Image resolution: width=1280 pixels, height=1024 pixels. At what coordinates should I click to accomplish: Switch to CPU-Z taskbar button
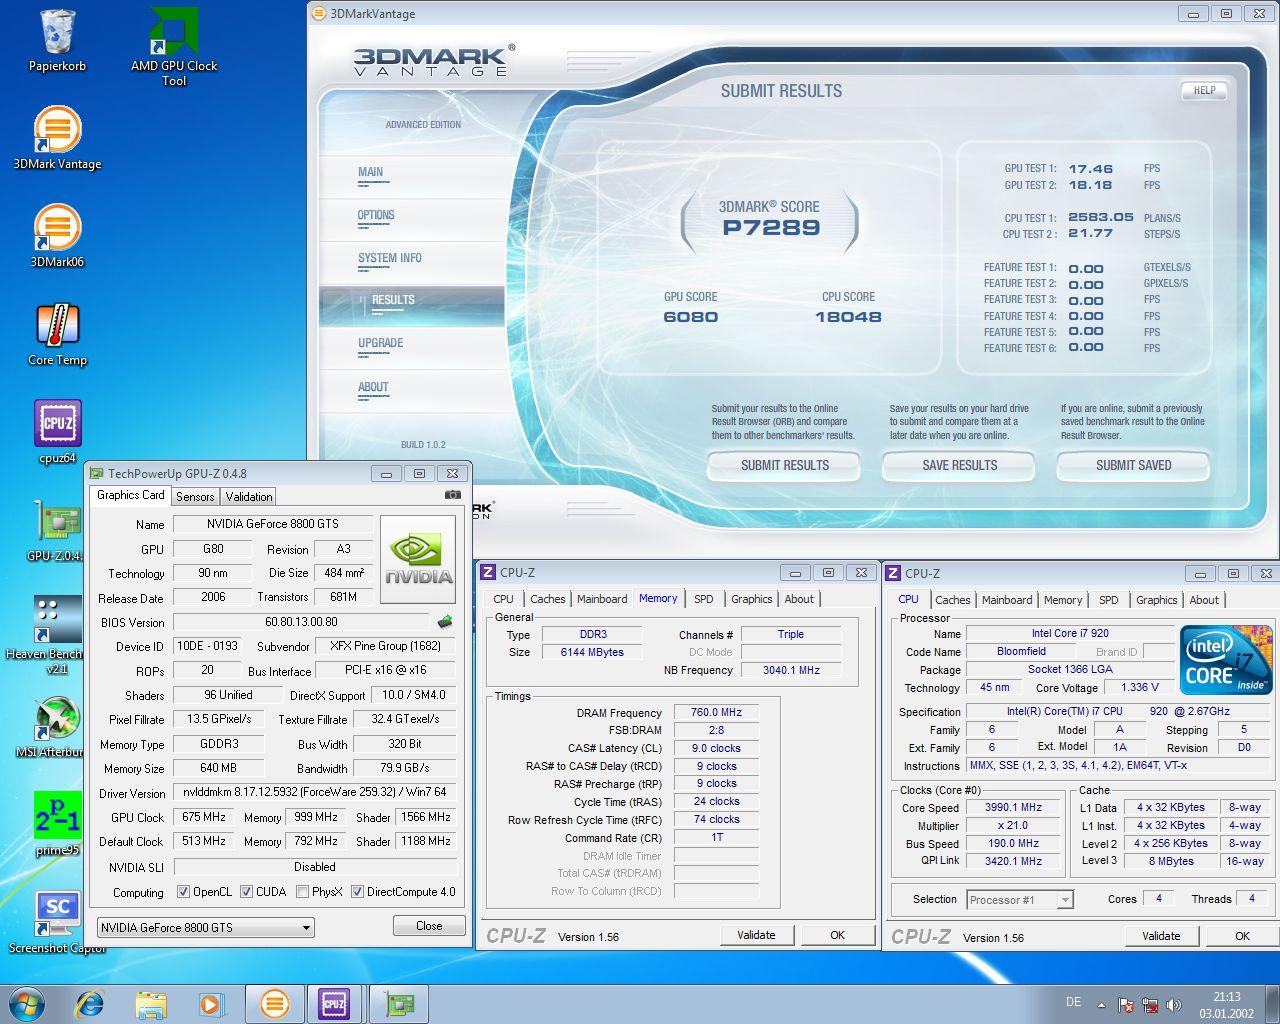[334, 1004]
